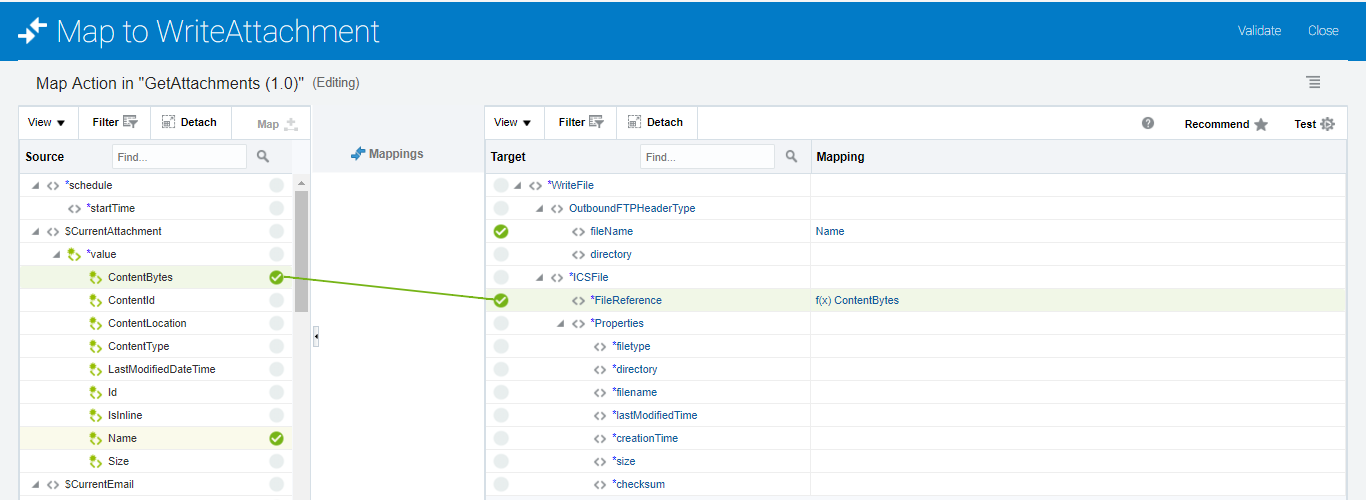This screenshot has width=1366, height=500.
Task: Click the Source Filter icon
Action: [x=129, y=123]
